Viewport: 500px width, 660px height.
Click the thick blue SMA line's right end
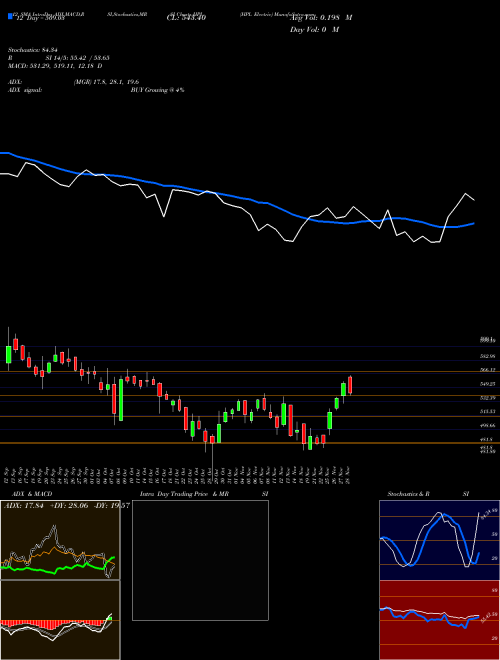(x=473, y=224)
